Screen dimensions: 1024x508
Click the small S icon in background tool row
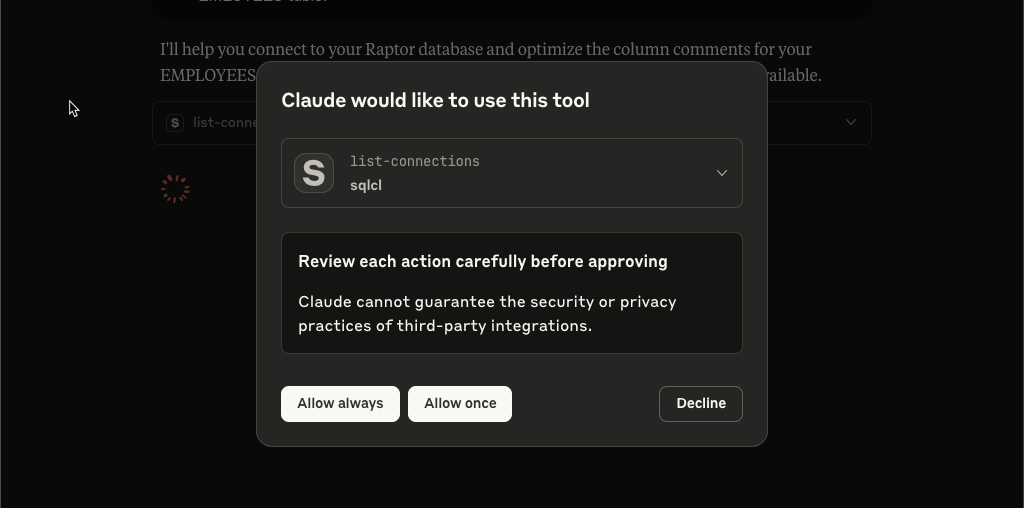[174, 123]
